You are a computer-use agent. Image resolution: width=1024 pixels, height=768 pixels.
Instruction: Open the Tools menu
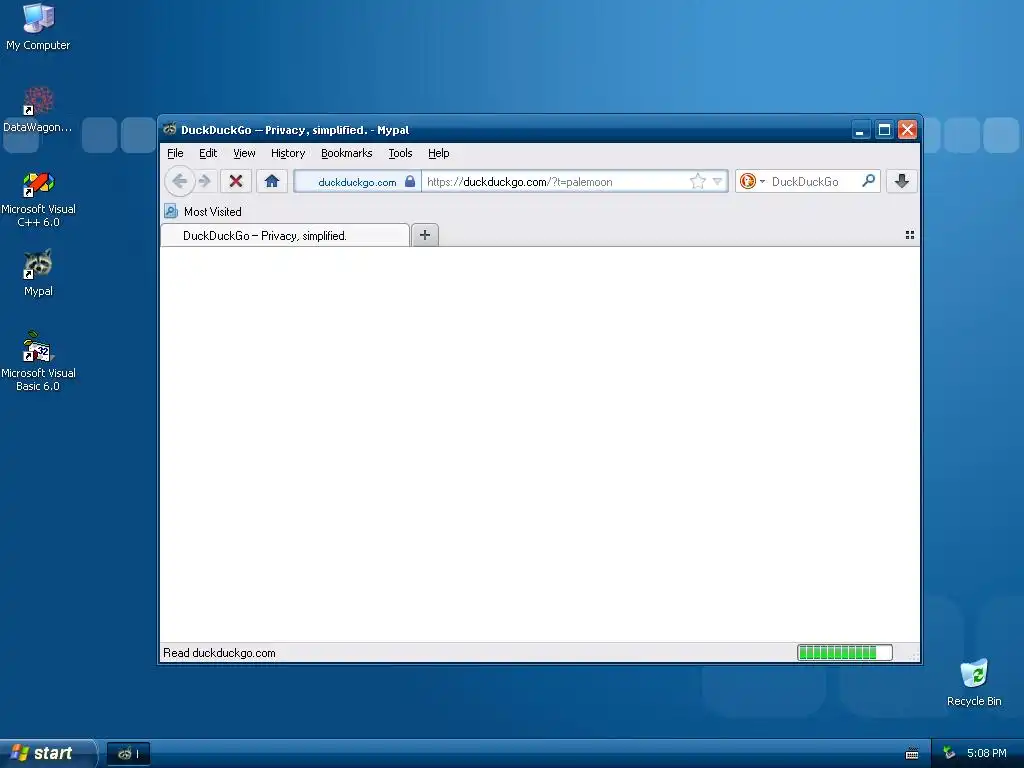[400, 153]
